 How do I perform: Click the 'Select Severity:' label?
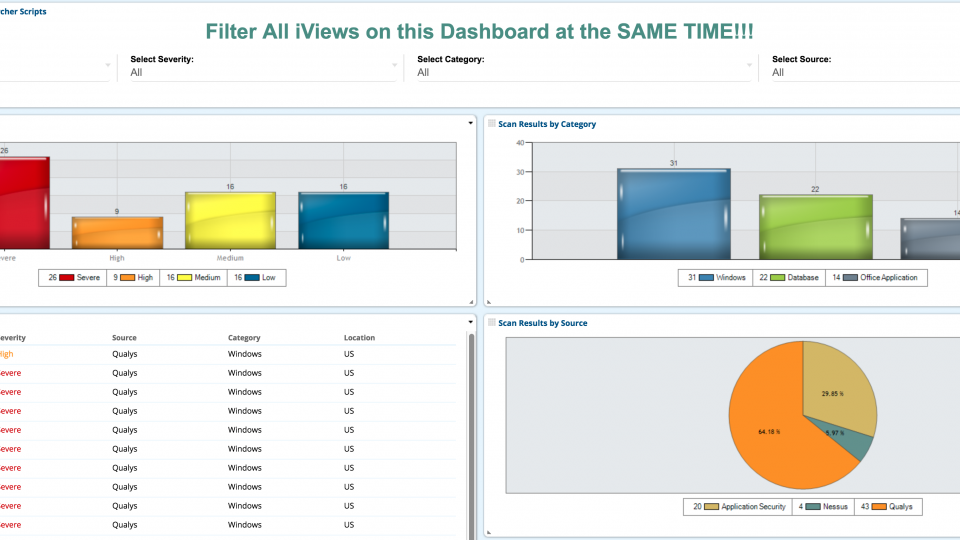[x=162, y=59]
